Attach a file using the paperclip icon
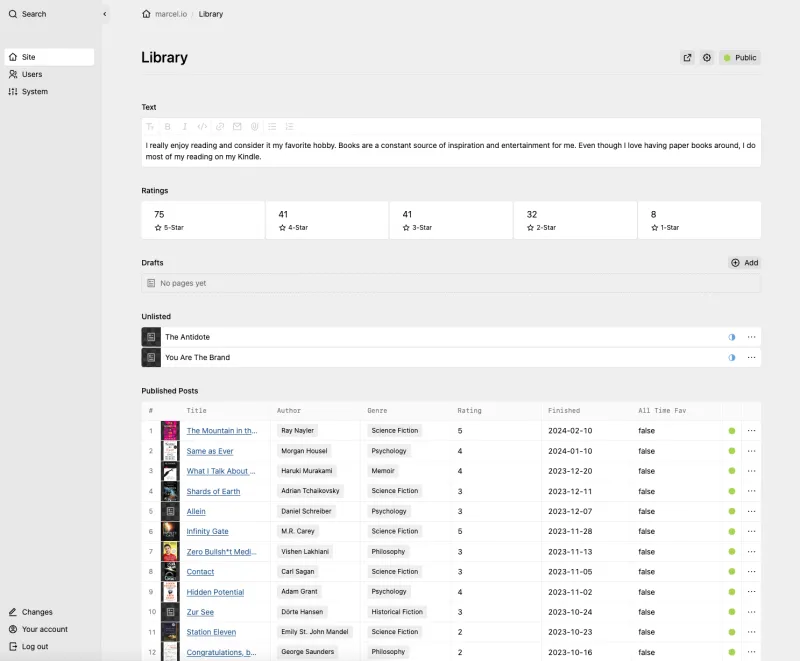The width and height of the screenshot is (800, 661). click(254, 127)
